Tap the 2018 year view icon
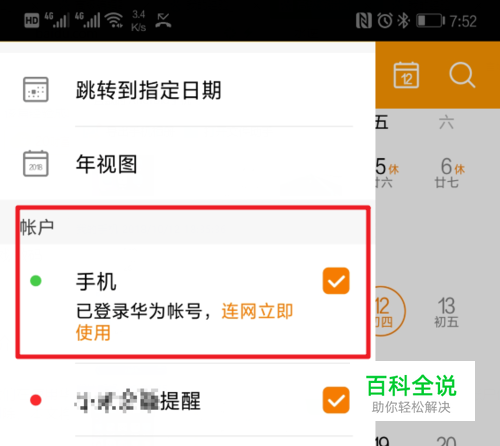Viewport: 500px width, 446px height. coord(36,163)
